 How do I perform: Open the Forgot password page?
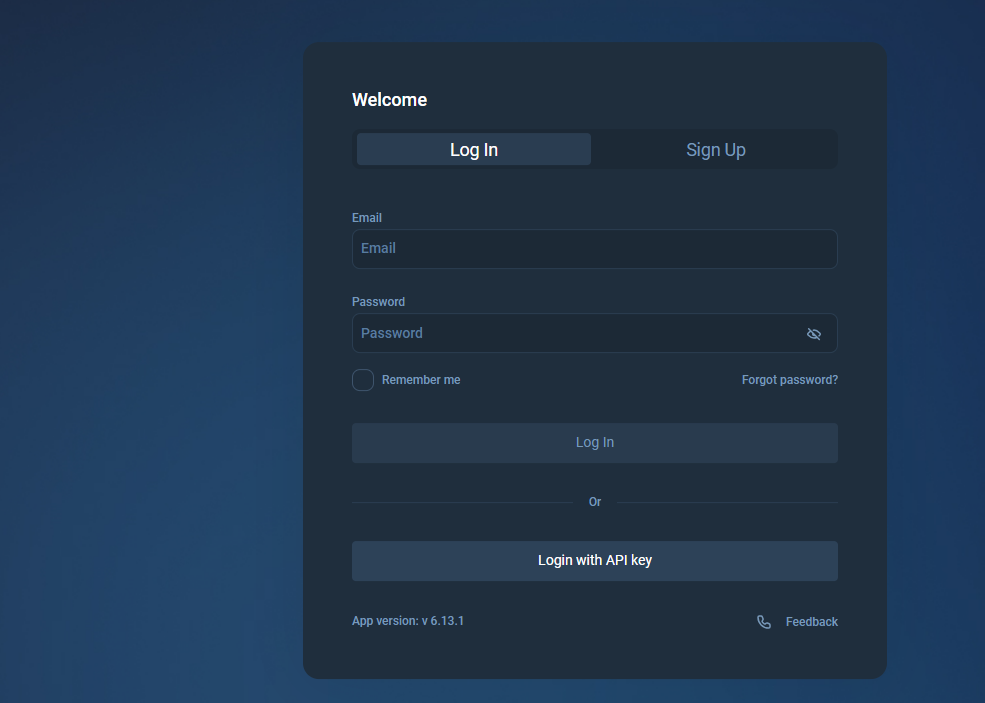789,379
